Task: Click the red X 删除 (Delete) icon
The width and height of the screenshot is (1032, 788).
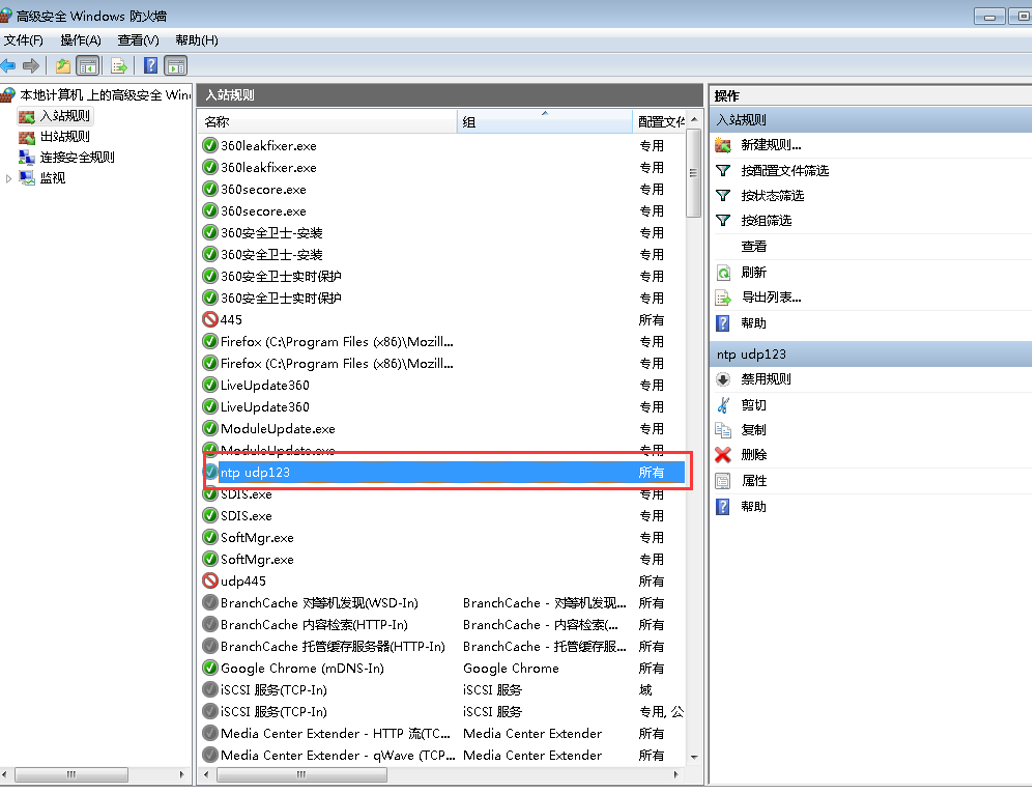Action: (x=723, y=455)
